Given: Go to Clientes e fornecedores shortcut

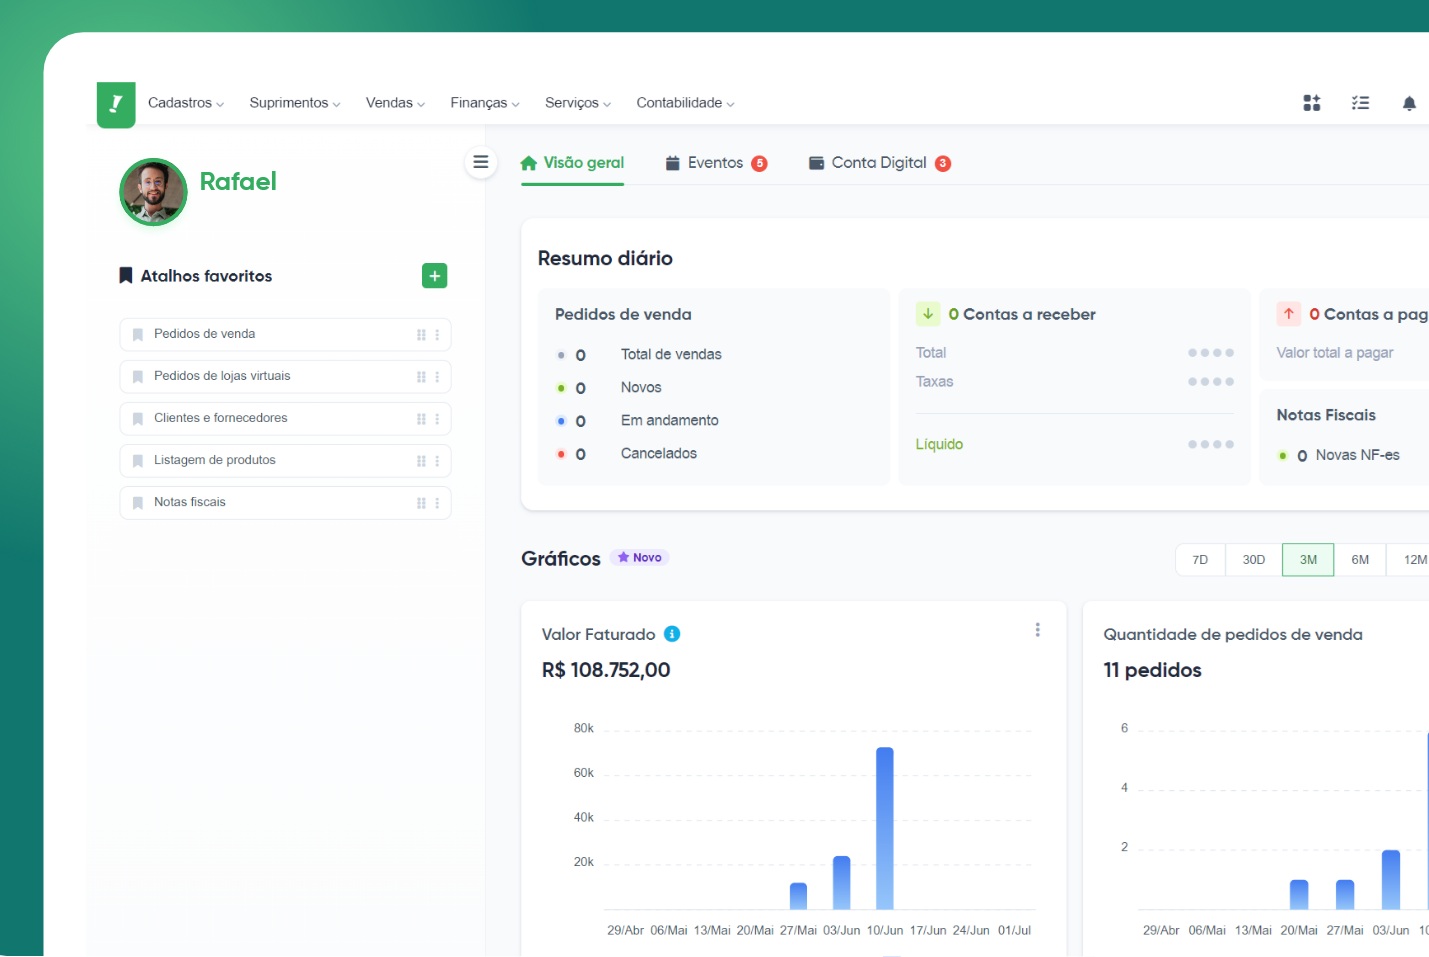Looking at the screenshot, I should pos(285,419).
